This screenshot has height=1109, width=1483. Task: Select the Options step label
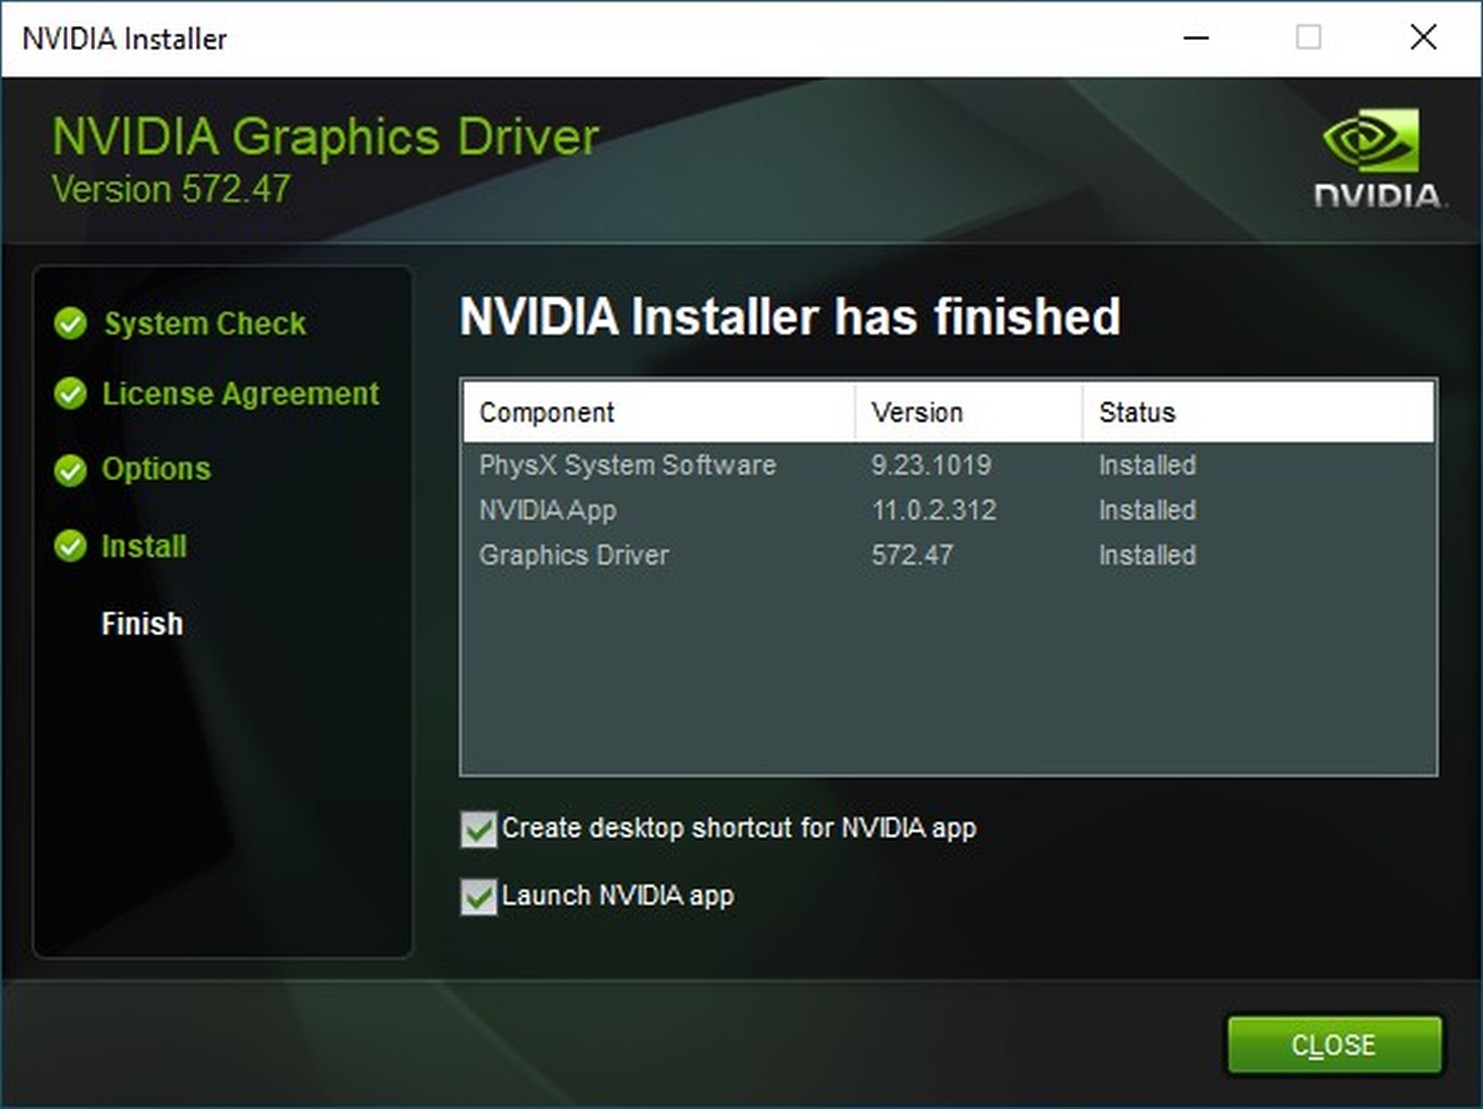click(156, 469)
